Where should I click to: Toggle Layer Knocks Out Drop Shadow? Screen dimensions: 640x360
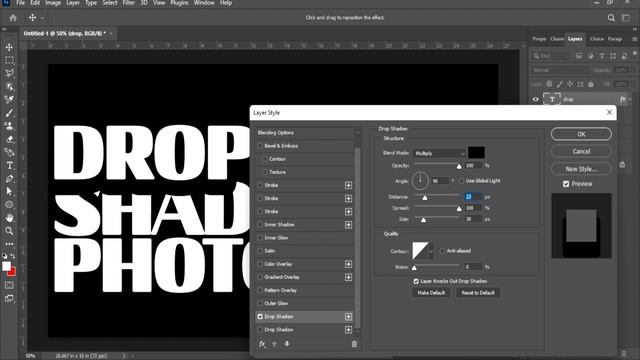tap(416, 281)
